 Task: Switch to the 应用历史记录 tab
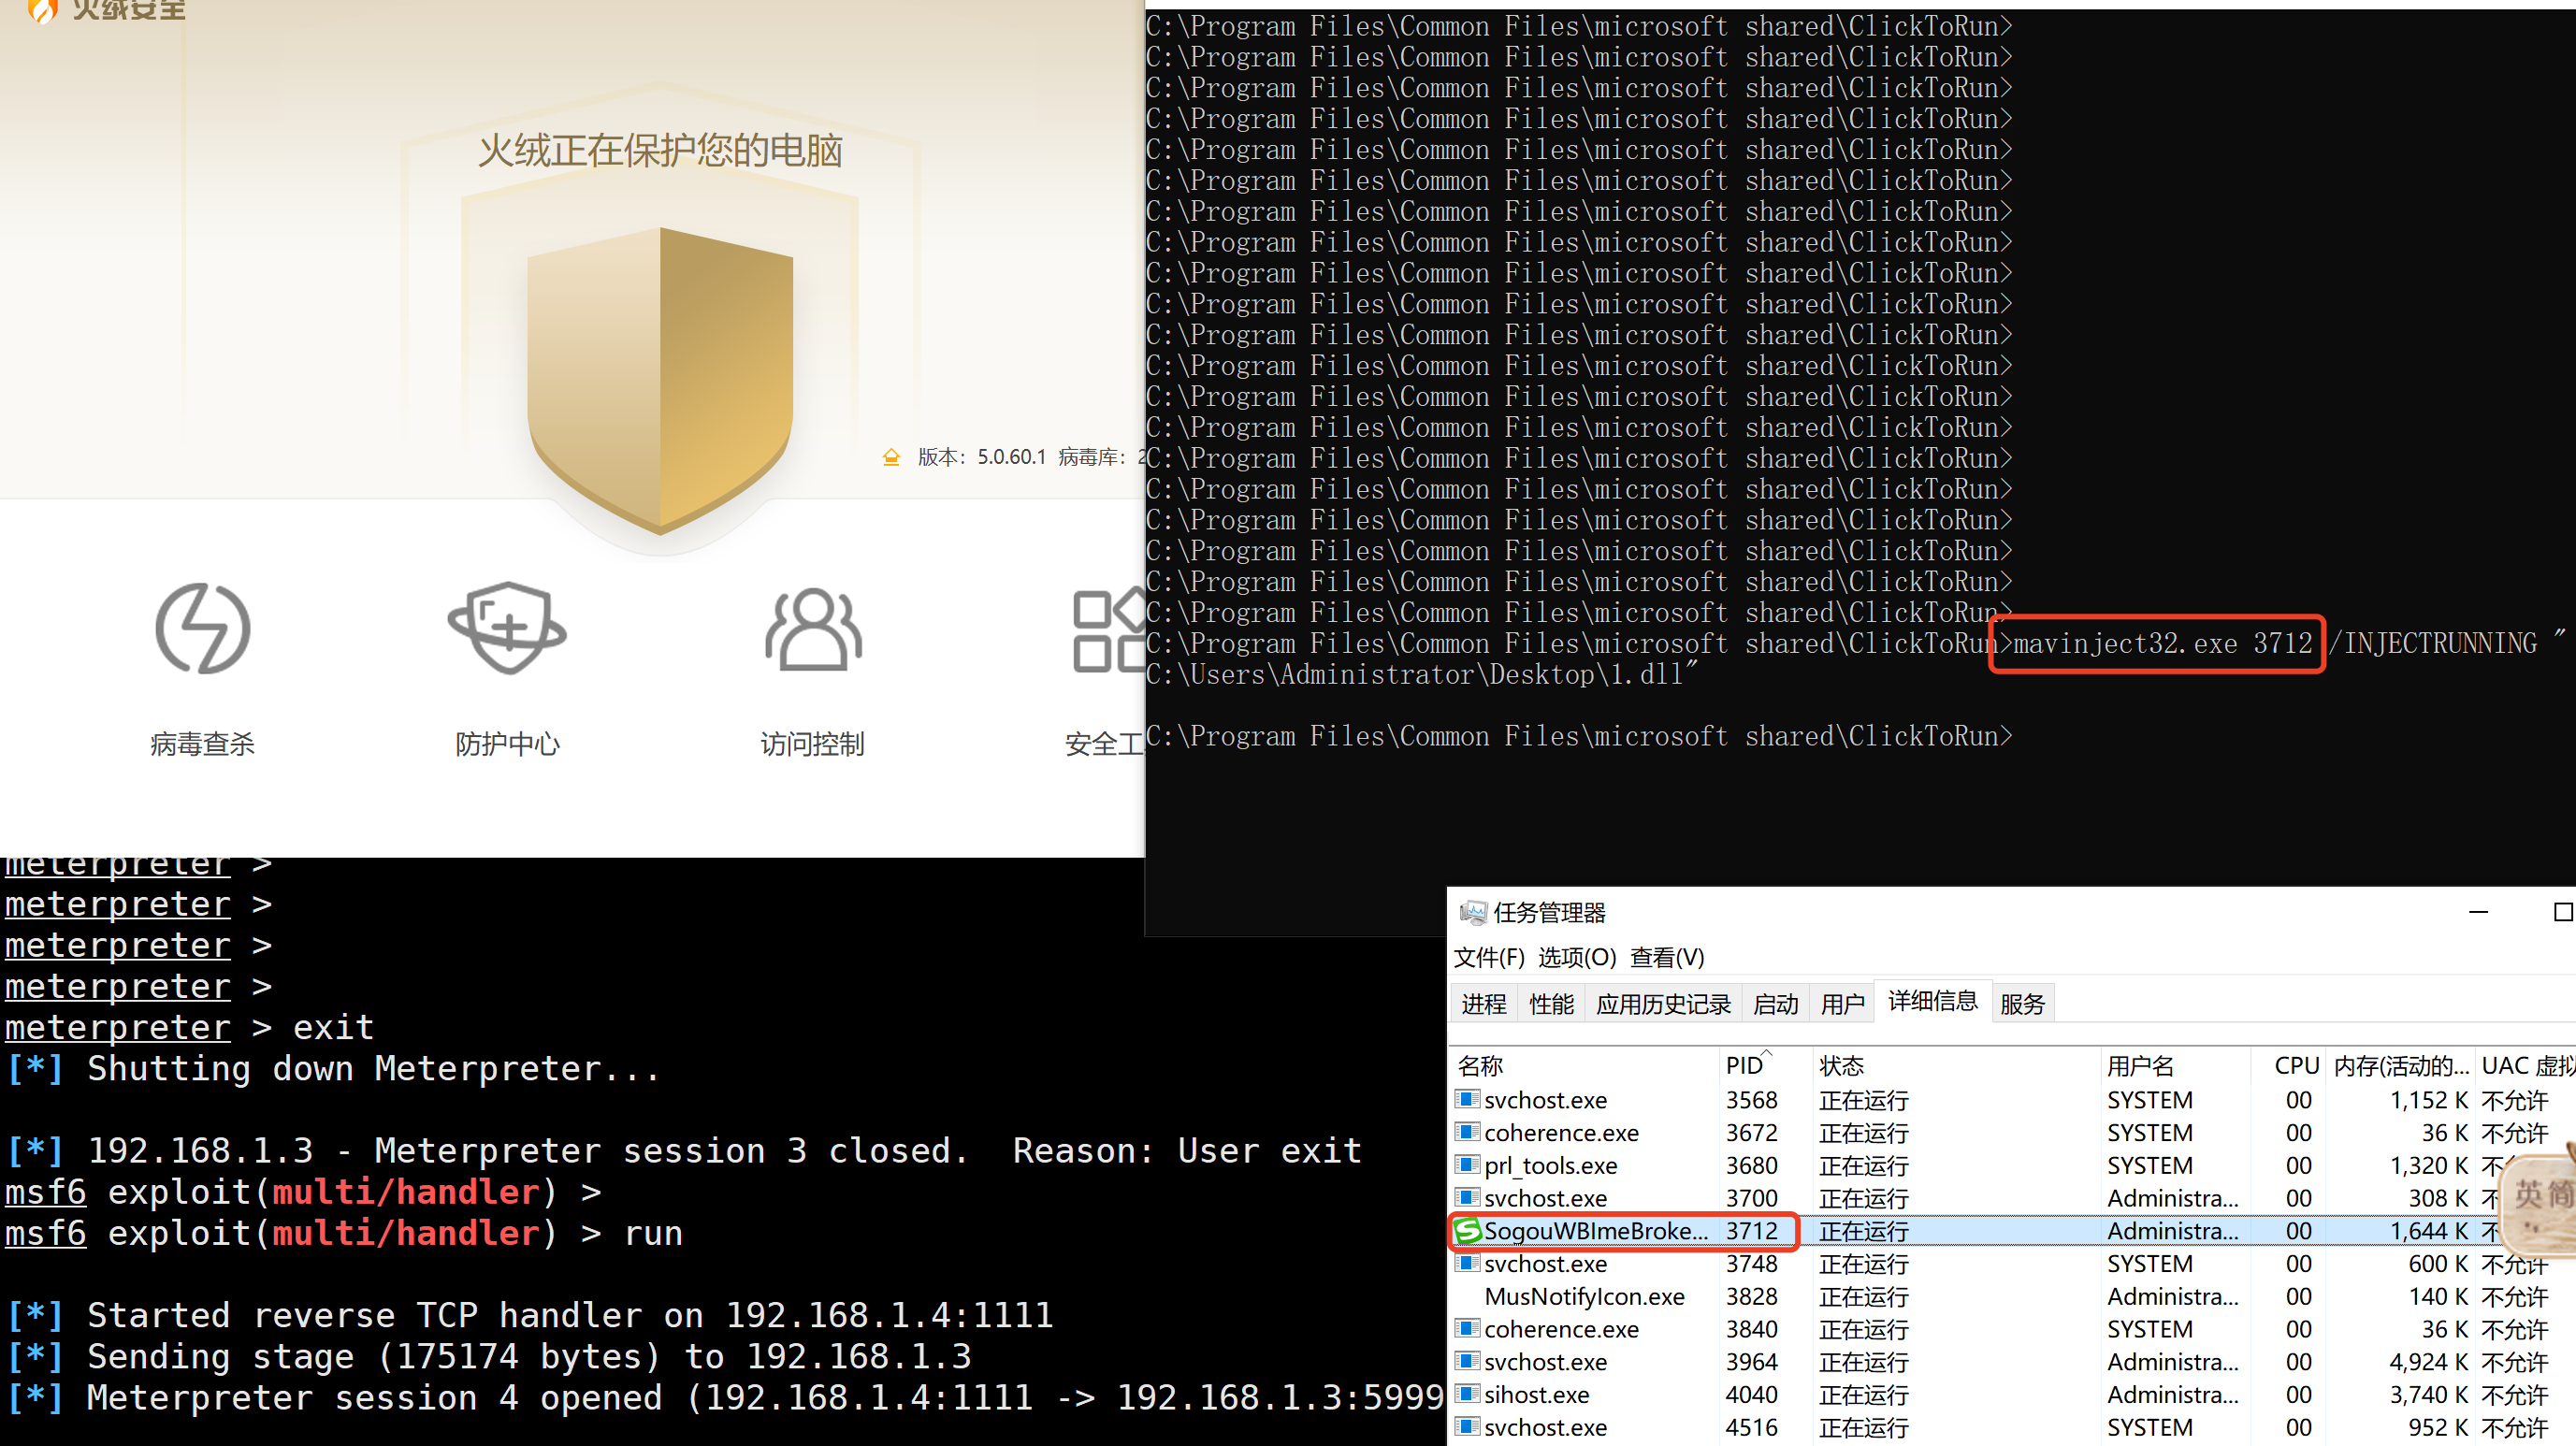(x=1663, y=1003)
